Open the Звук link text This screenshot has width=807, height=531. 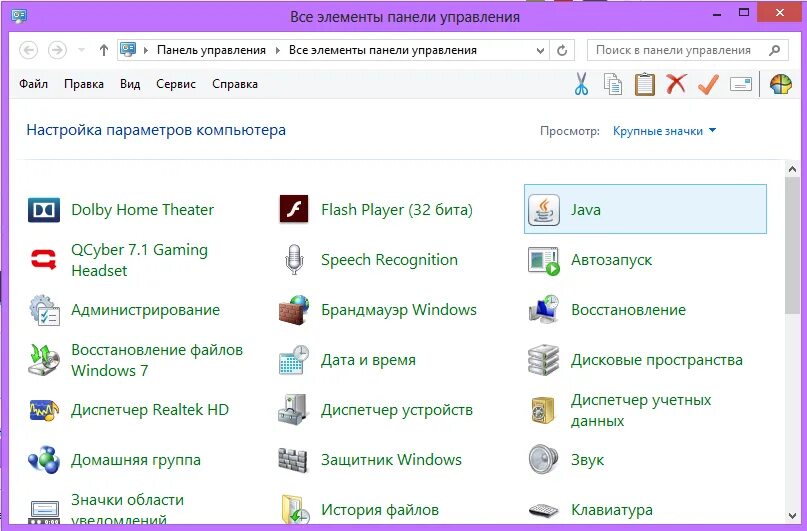point(587,459)
